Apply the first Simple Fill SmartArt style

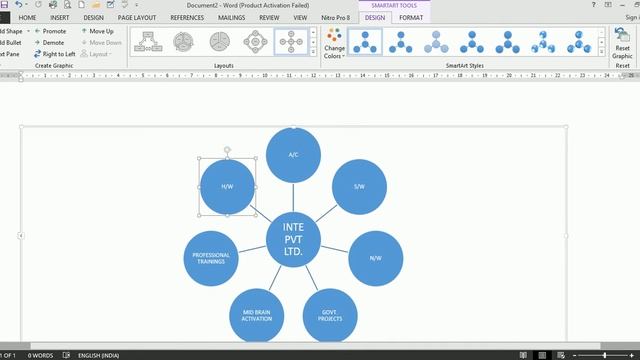pos(365,42)
